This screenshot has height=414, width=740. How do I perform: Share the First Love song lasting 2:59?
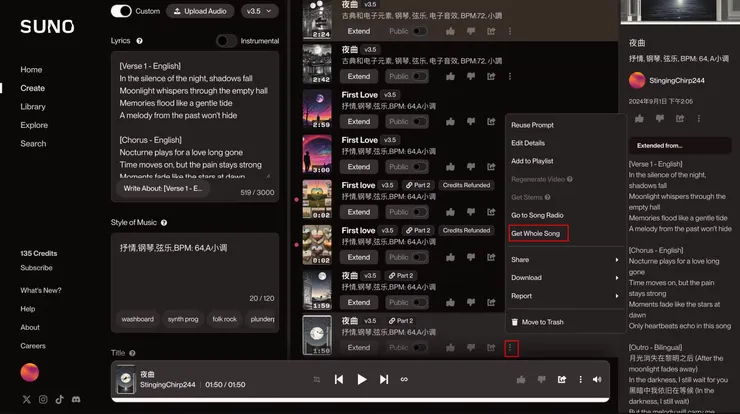coord(491,122)
